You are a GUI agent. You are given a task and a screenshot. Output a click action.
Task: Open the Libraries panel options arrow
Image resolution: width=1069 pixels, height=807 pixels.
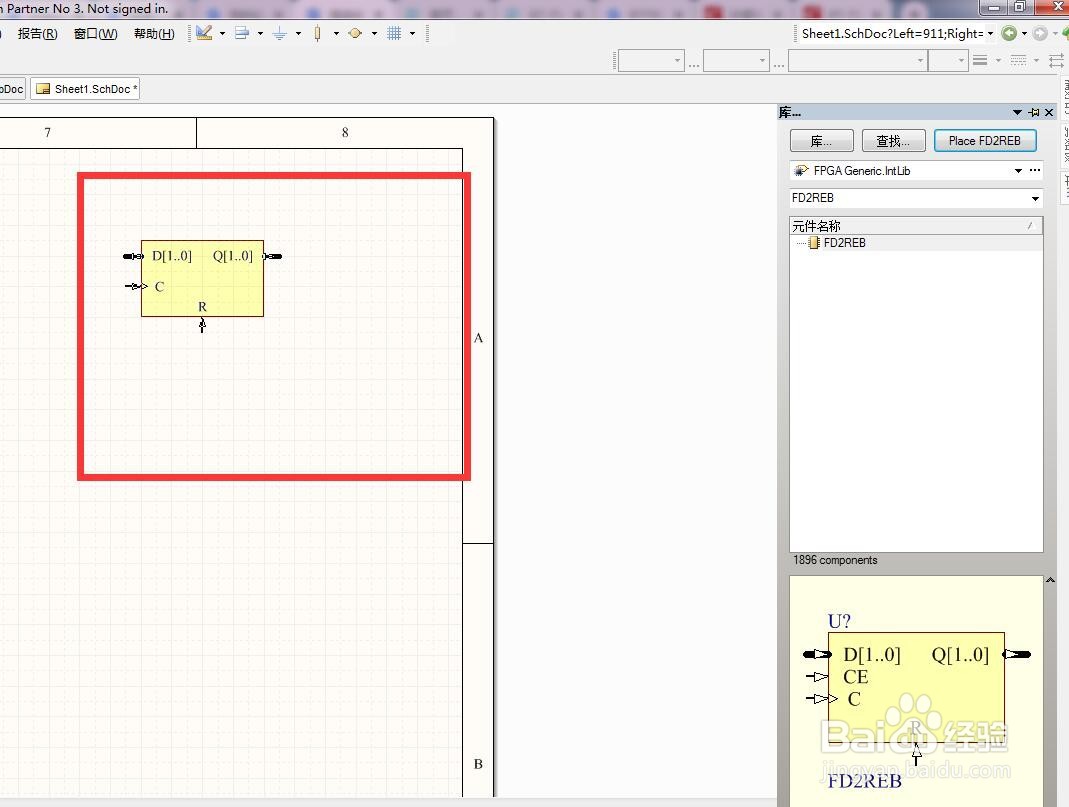coord(1017,112)
